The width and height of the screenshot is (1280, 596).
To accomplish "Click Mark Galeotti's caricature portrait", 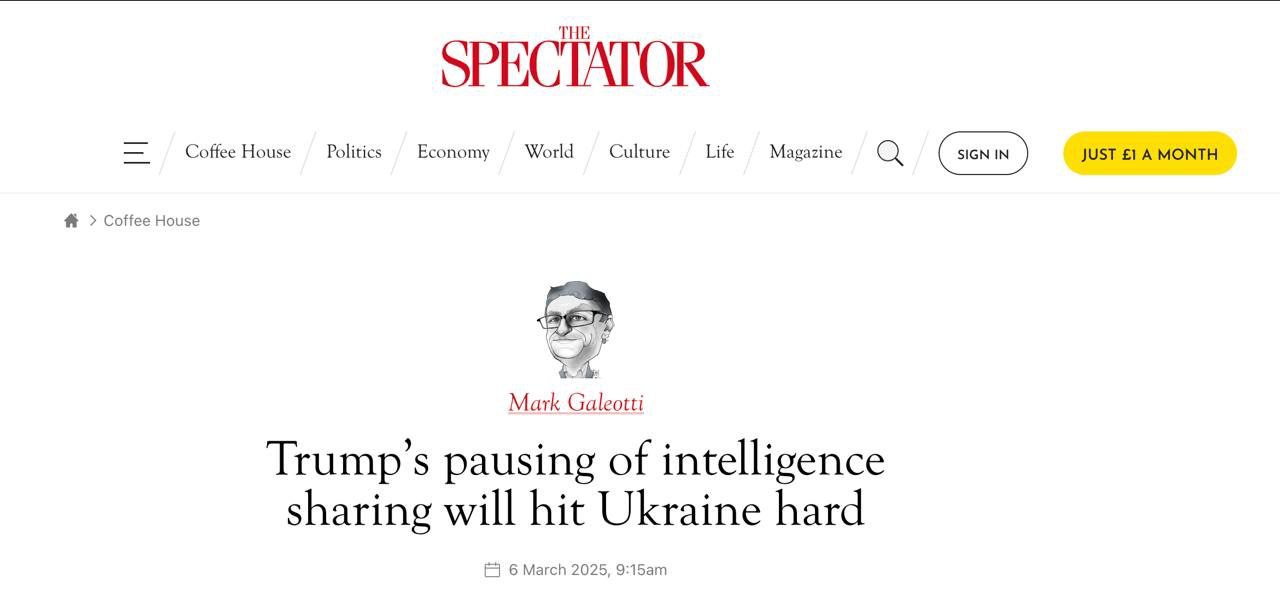I will point(575,329).
